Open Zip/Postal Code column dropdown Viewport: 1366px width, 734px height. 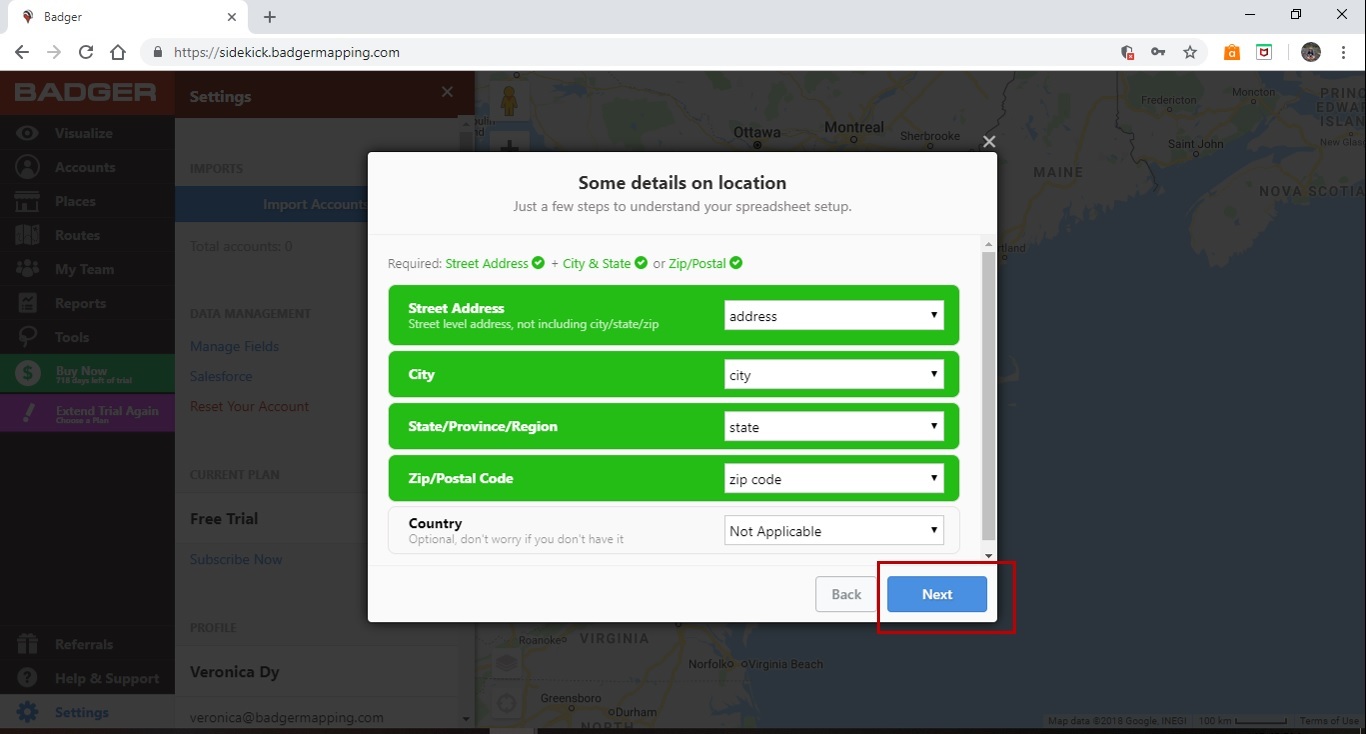(834, 479)
